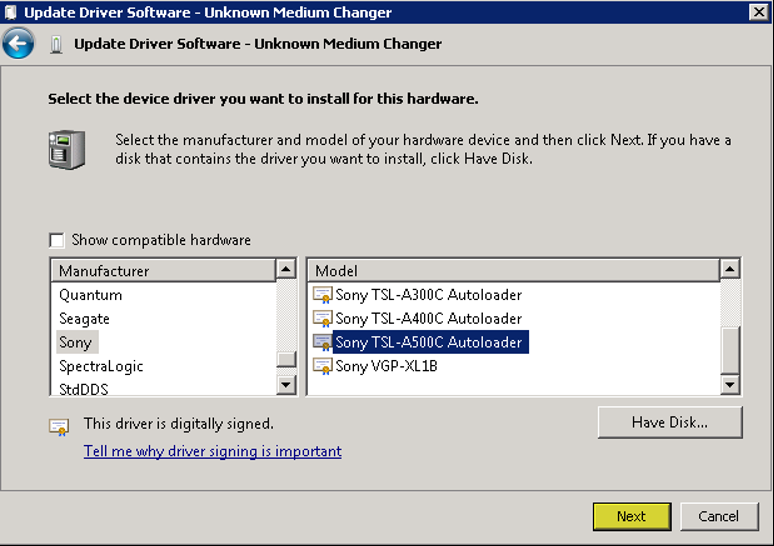Click the Manufacturer list scrollbar thumb
The height and width of the screenshot is (546, 774).
pos(286,359)
